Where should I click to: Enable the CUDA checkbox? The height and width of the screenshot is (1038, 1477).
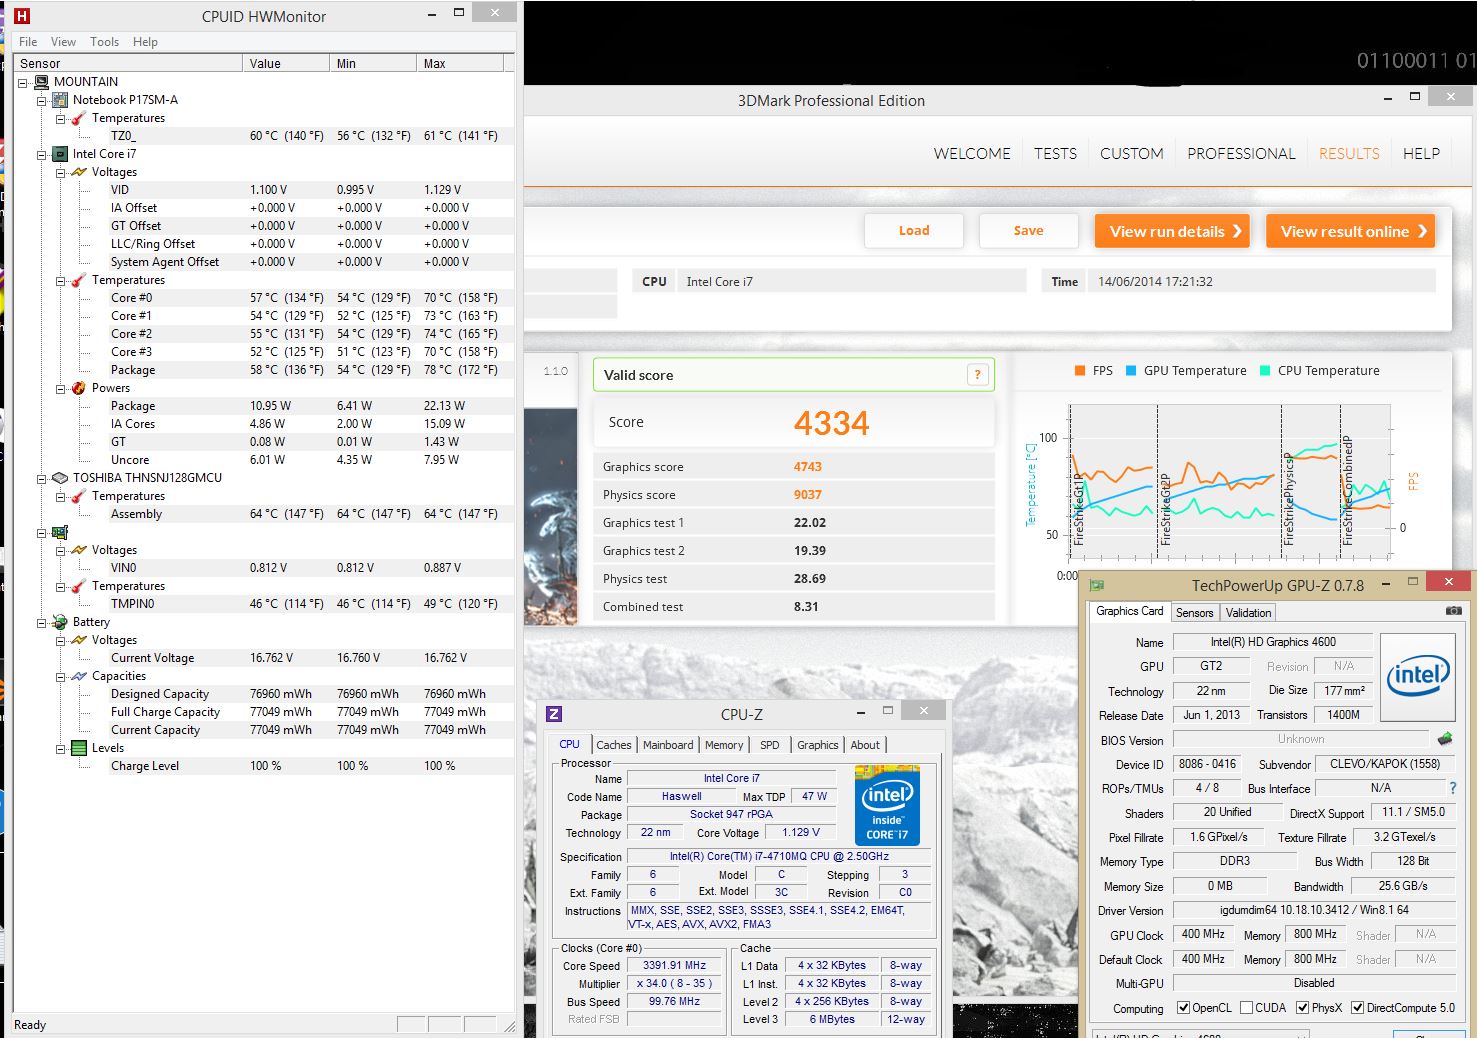click(1246, 1008)
